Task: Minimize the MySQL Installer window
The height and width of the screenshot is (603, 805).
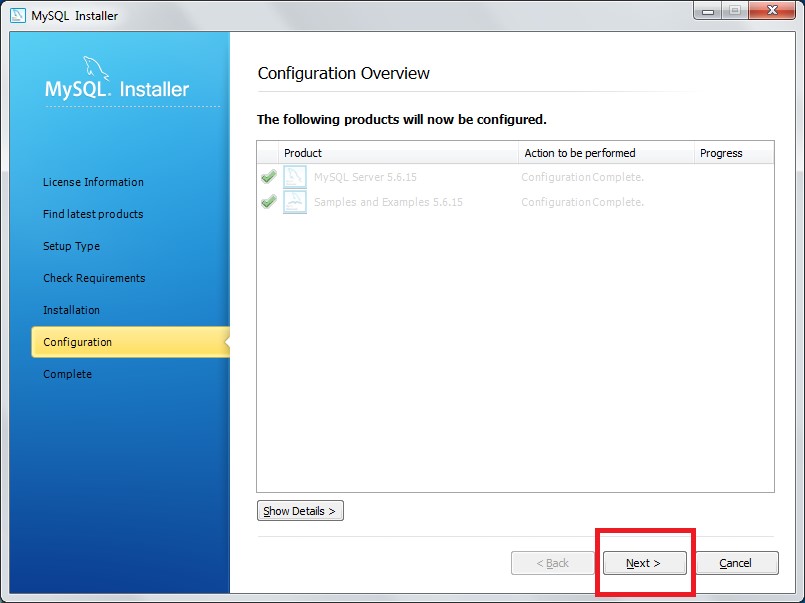Action: click(x=708, y=10)
